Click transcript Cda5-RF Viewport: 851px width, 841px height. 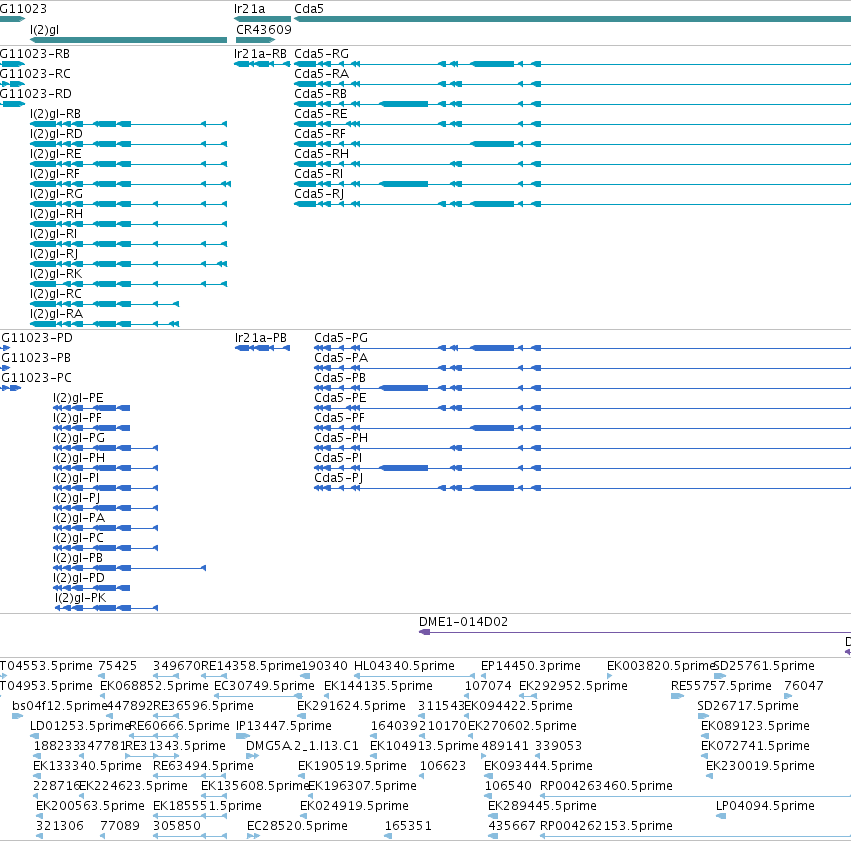click(573, 144)
